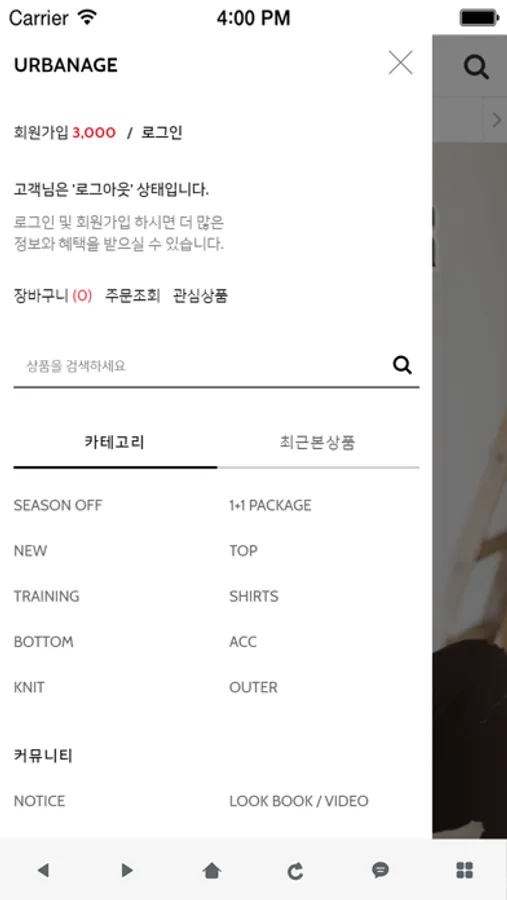The width and height of the screenshot is (507, 900).
Task: Open the grid menu icon in the bottom bar
Action: [x=465, y=870]
